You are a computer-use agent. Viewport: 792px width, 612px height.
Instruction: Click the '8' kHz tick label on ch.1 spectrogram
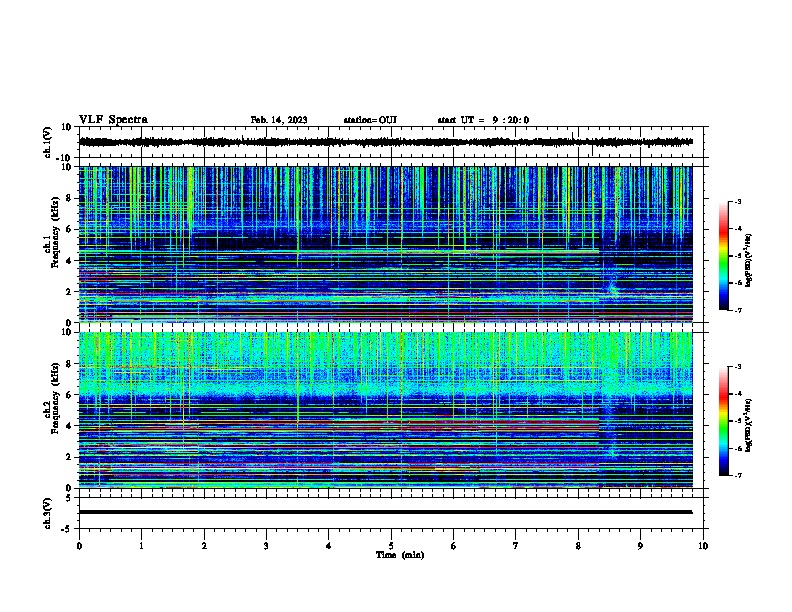[69, 198]
